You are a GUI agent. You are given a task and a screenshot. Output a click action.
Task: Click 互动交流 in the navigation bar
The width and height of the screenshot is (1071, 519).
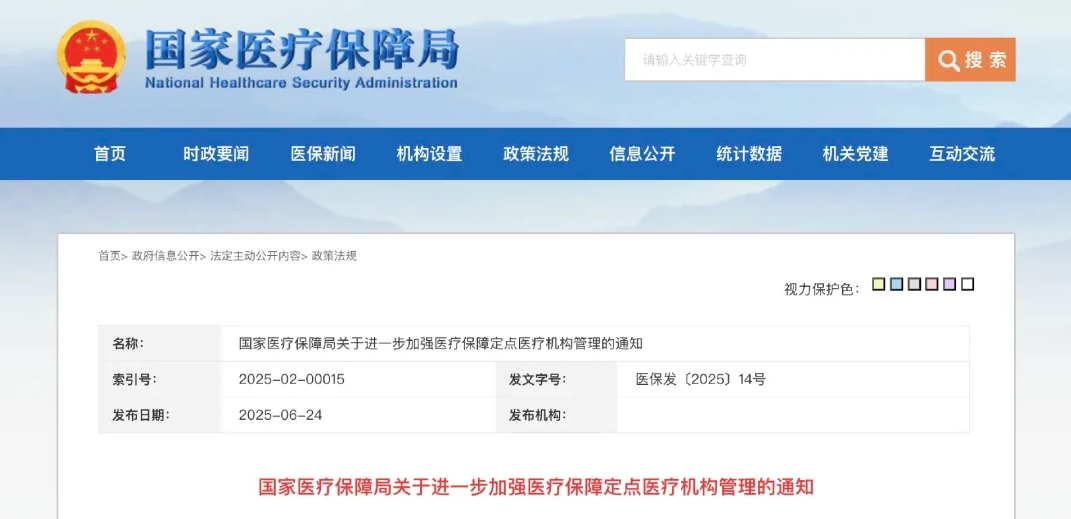click(962, 154)
